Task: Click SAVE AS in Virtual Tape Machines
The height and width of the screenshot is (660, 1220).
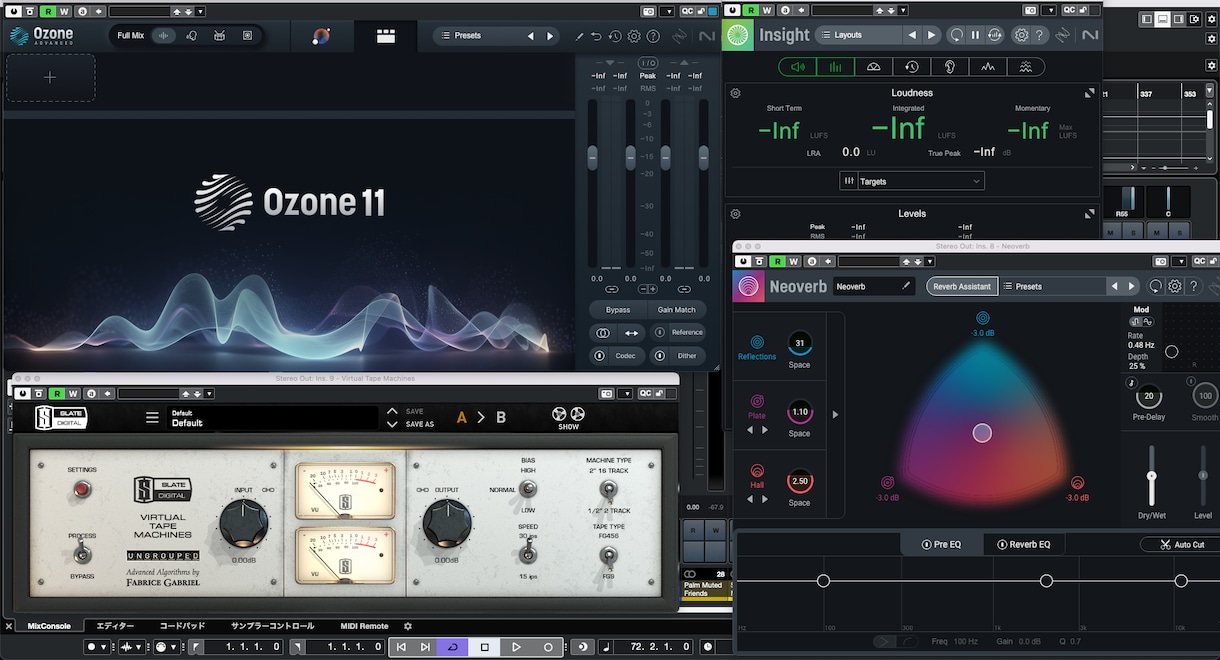Action: [x=420, y=424]
